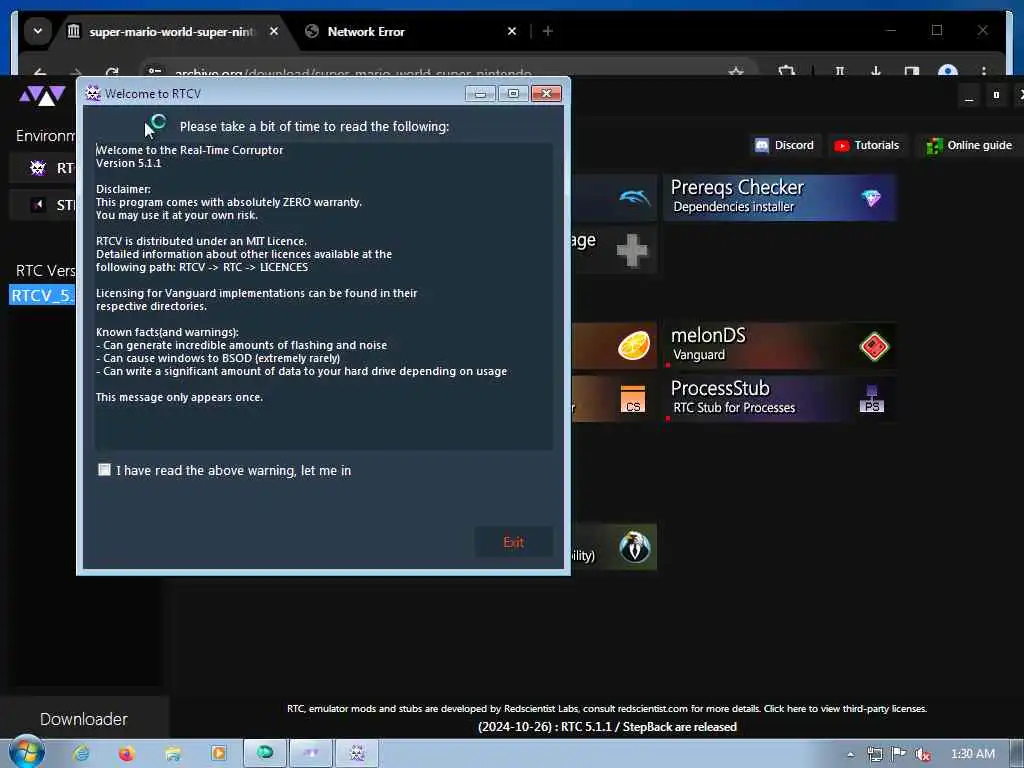Click the Prereqs Checker diamond icon
The height and width of the screenshot is (768, 1024).
[x=871, y=197]
